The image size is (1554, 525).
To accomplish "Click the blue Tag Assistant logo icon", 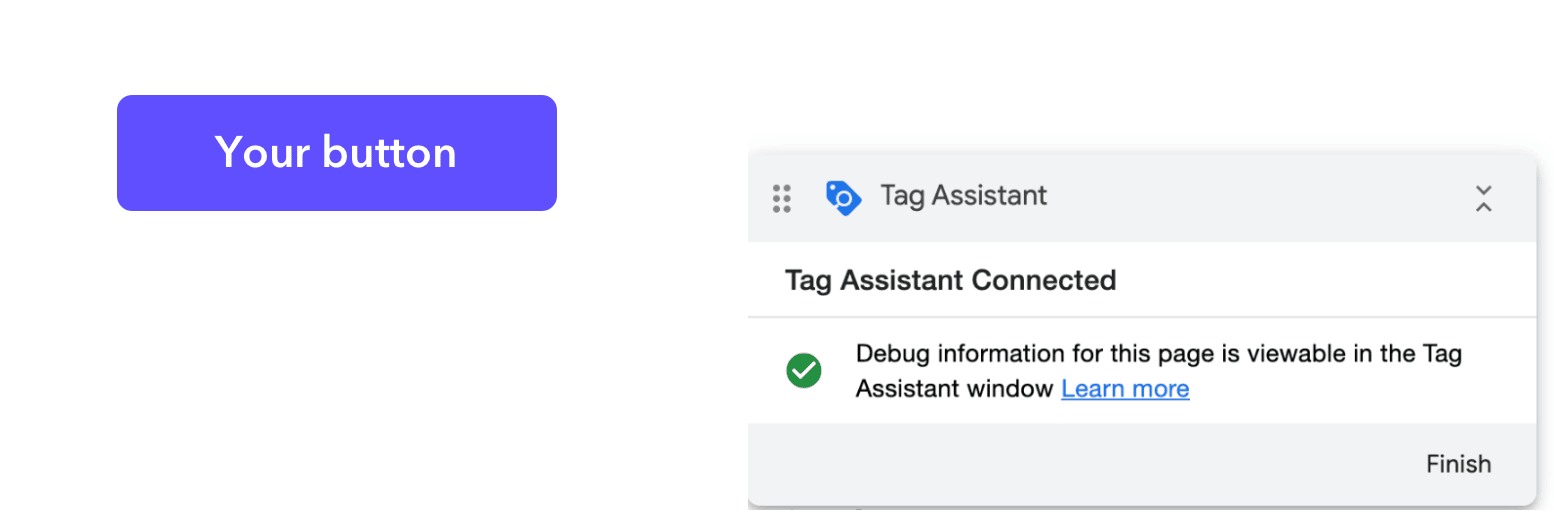I will (x=843, y=197).
